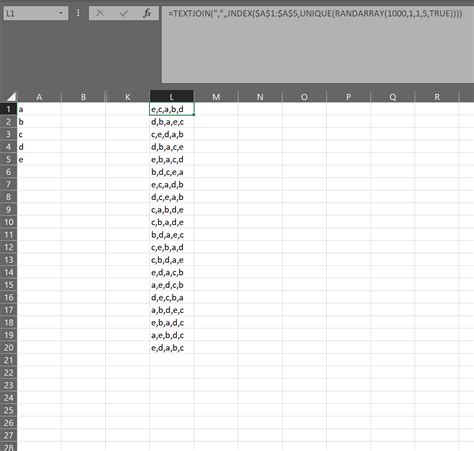Open the Name Box dropdown arrow

tap(61, 13)
